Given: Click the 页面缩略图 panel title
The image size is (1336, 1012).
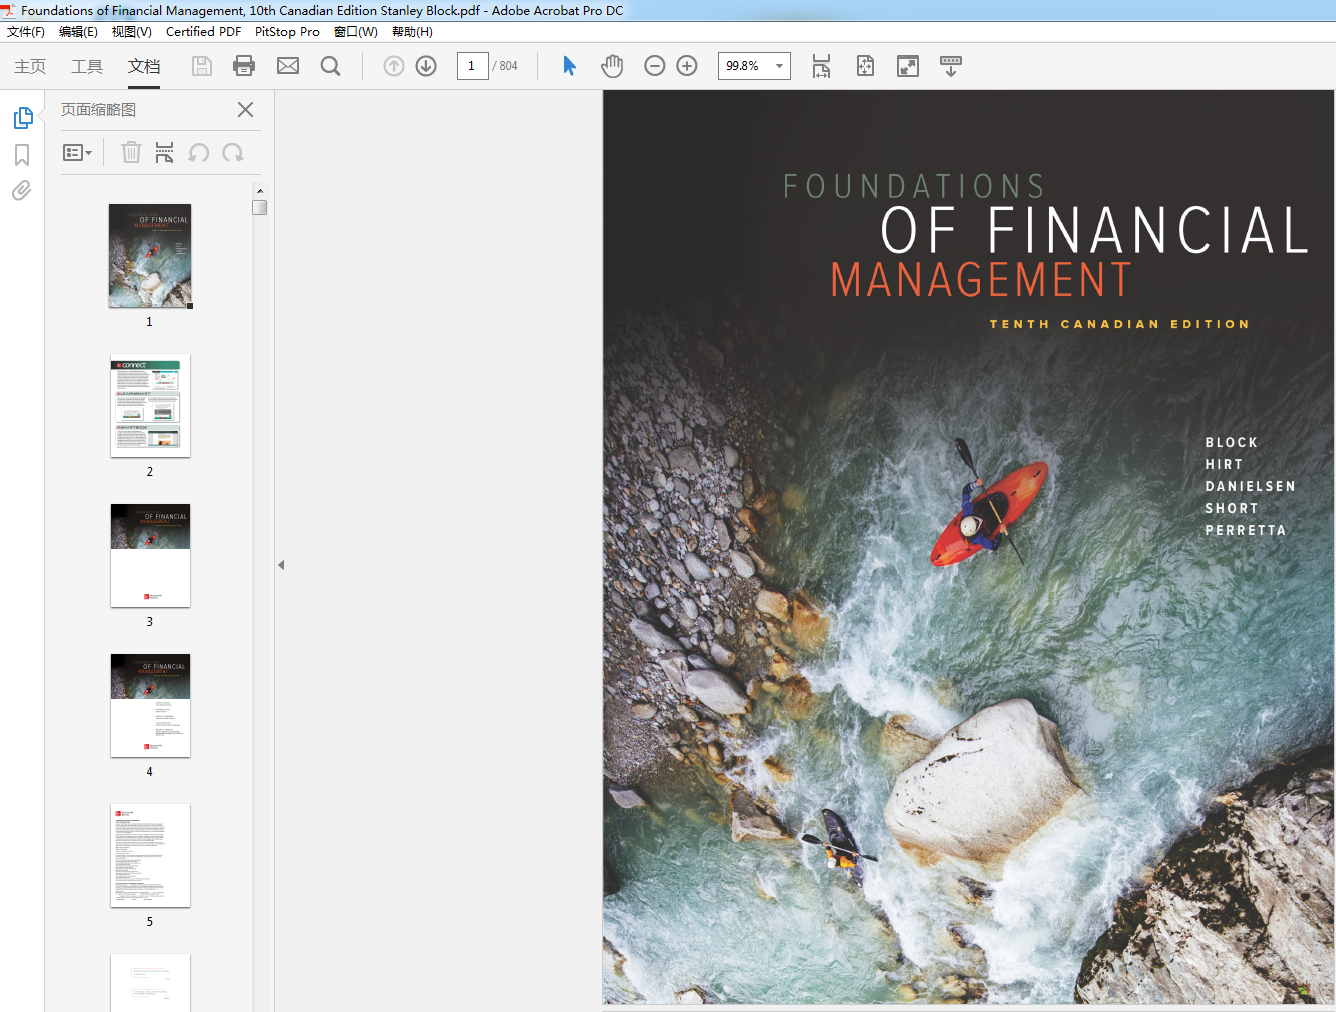Looking at the screenshot, I should coord(98,110).
